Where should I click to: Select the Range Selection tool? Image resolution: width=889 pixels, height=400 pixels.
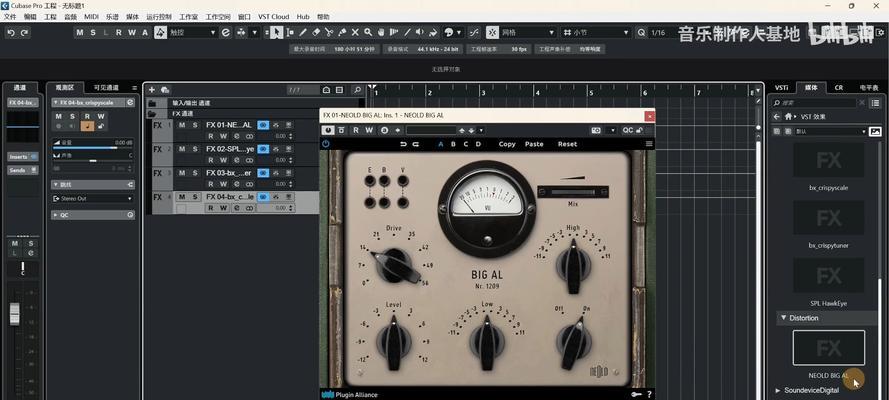coord(290,32)
